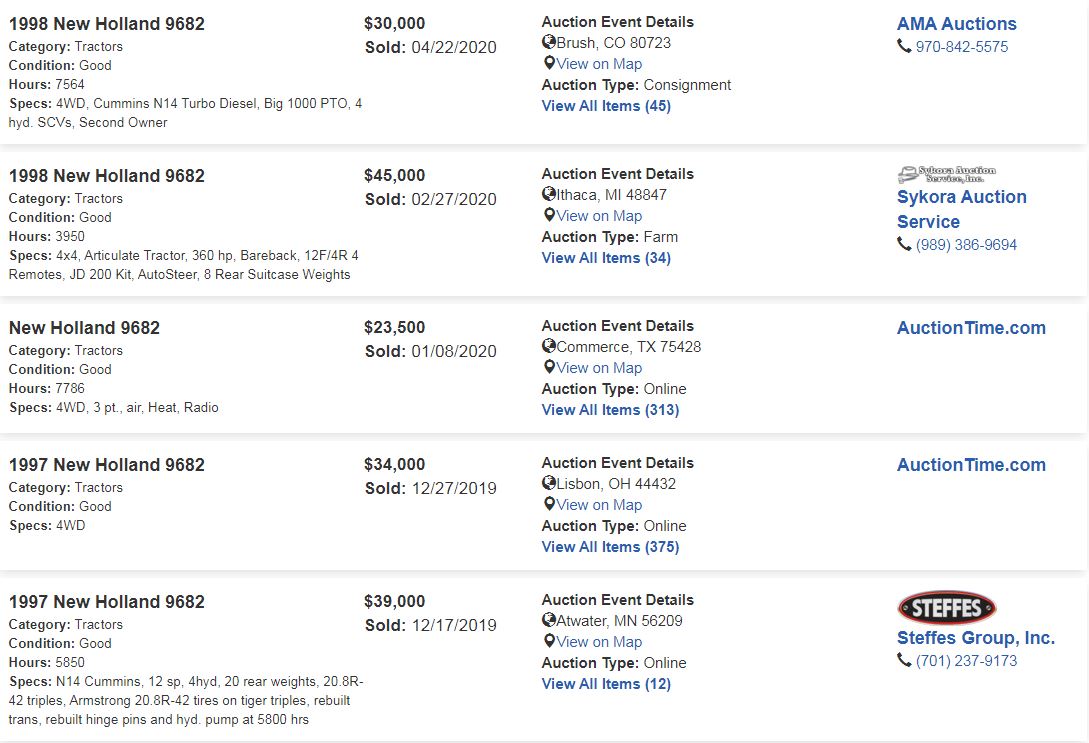1089x743 pixels.
Task: View the Lisbon, OH listing on map
Action: [x=599, y=505]
